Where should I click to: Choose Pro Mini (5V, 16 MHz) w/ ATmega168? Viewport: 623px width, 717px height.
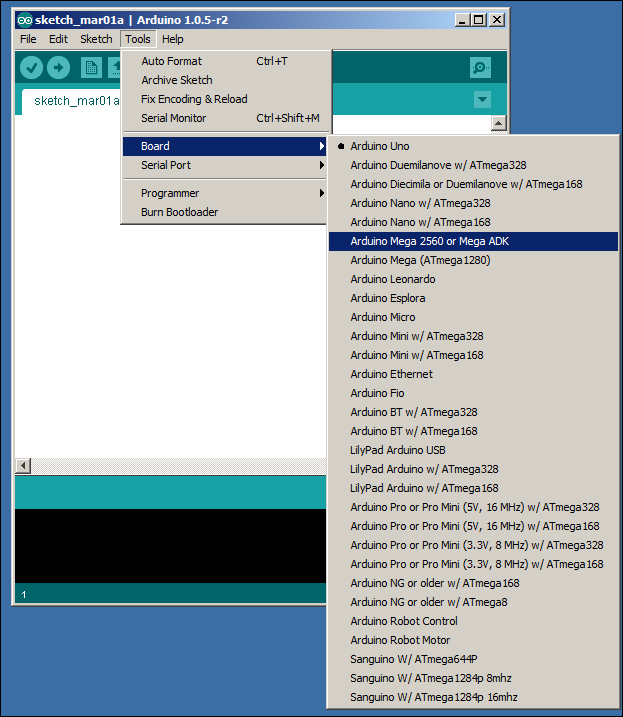click(x=473, y=526)
